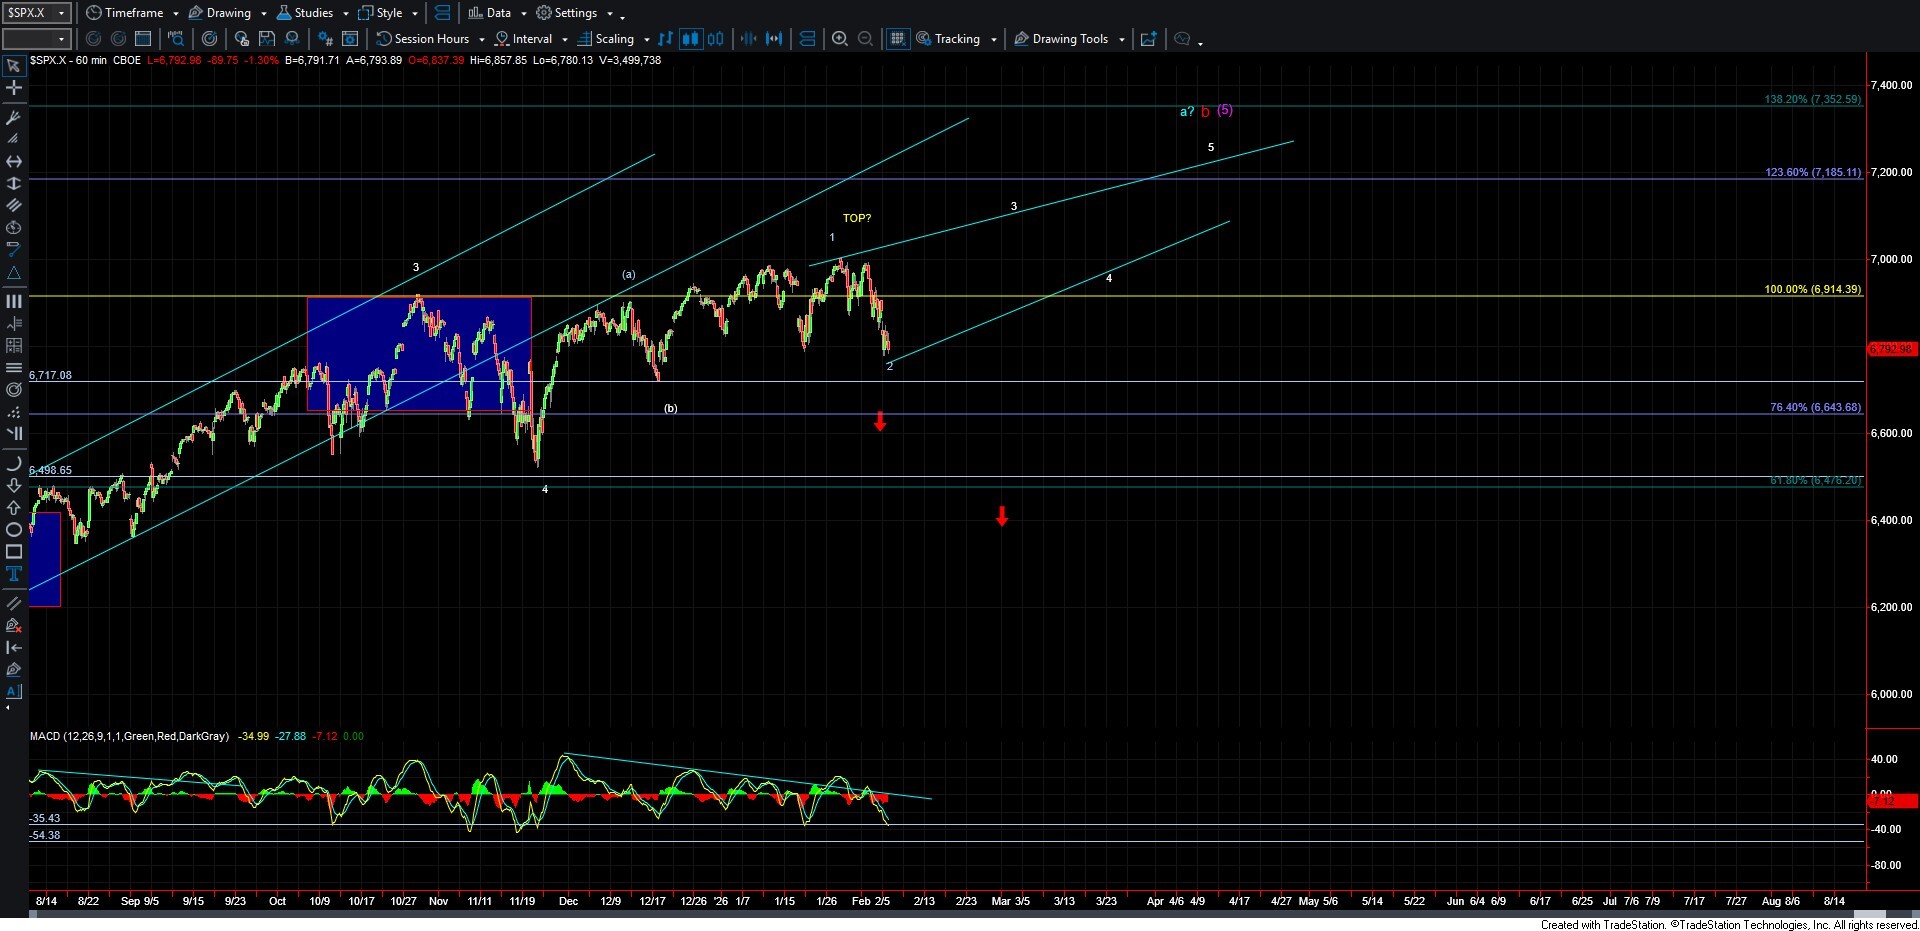Click the Tracking button

[956, 39]
